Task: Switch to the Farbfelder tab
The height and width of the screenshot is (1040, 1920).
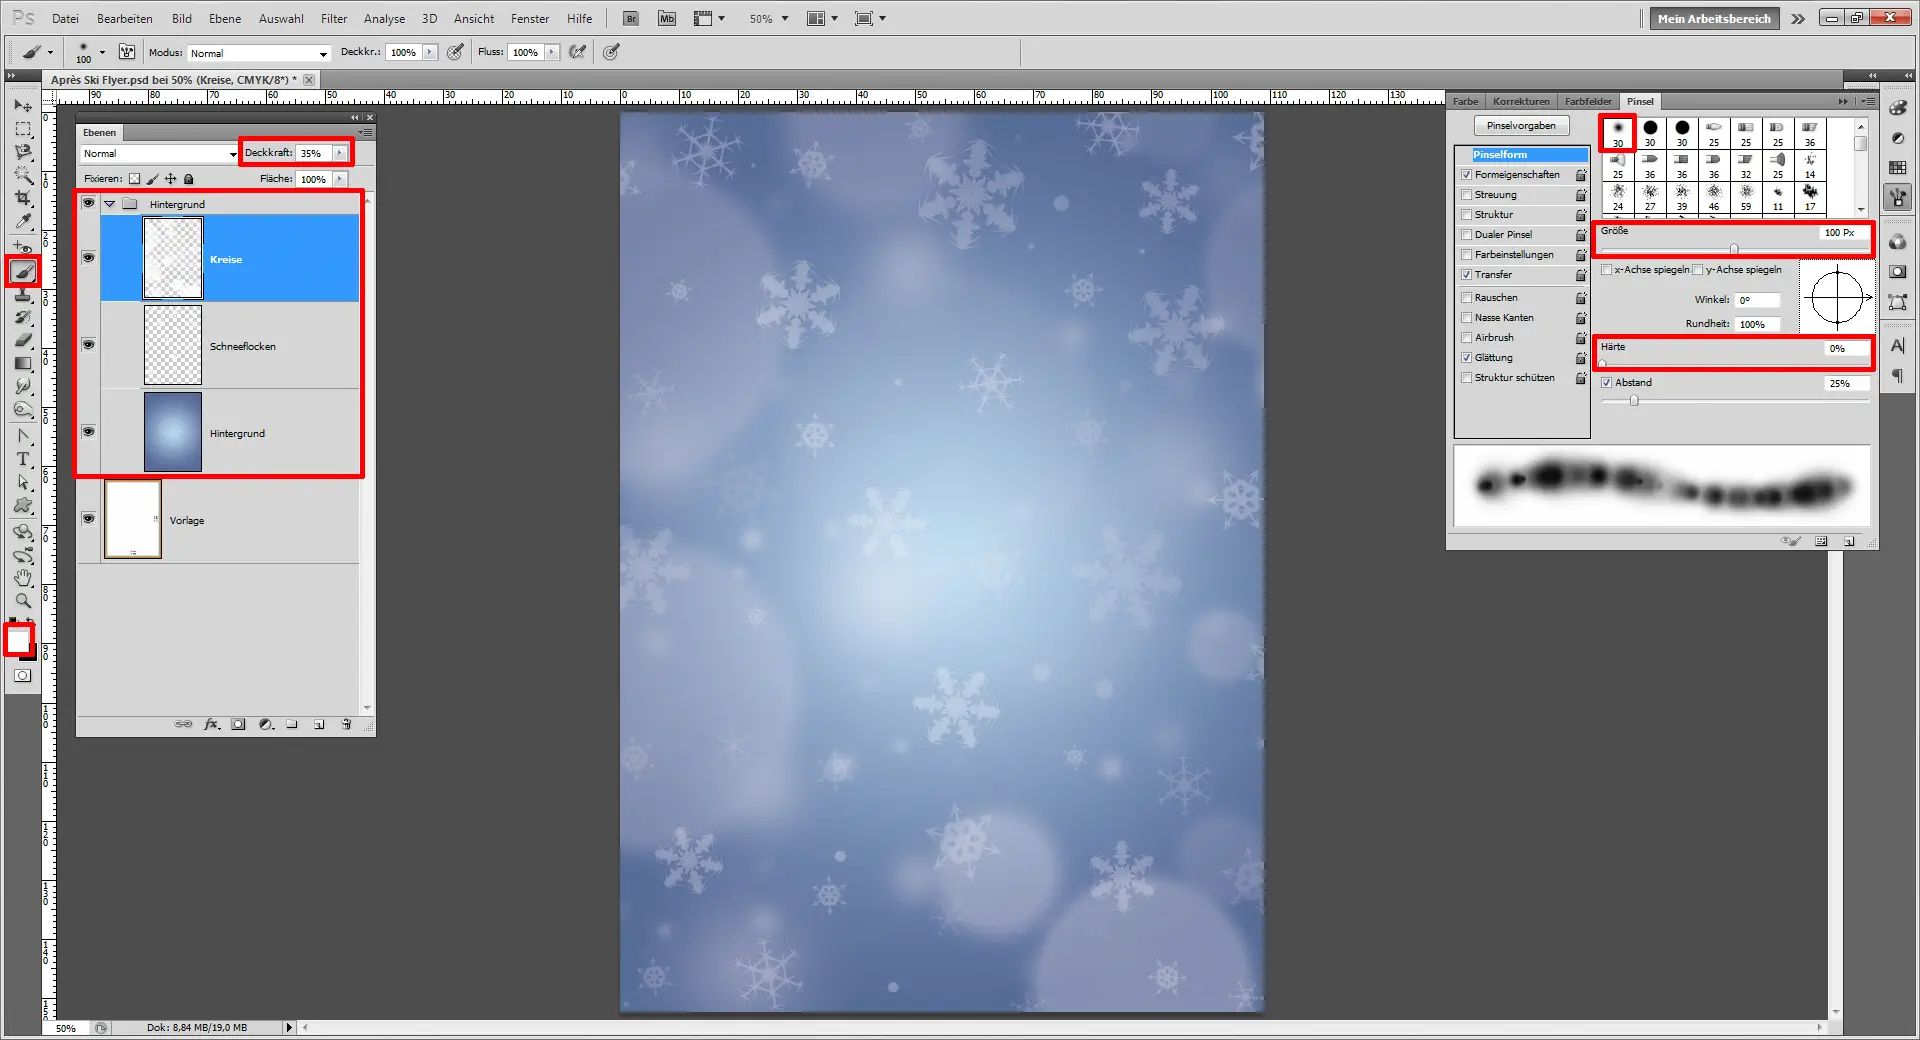Action: coord(1587,101)
